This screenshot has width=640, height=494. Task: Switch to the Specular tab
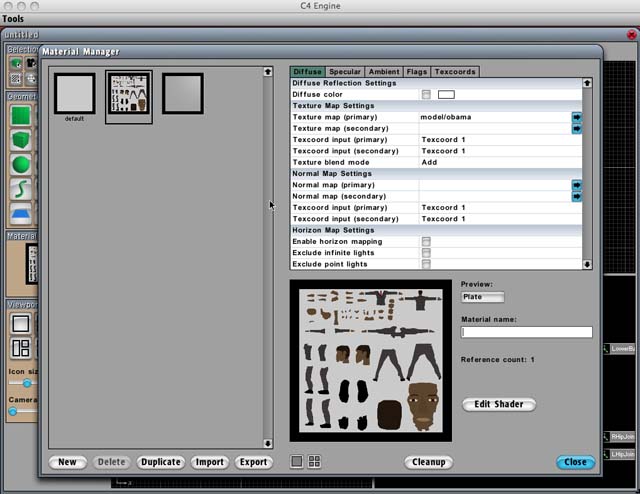point(345,72)
